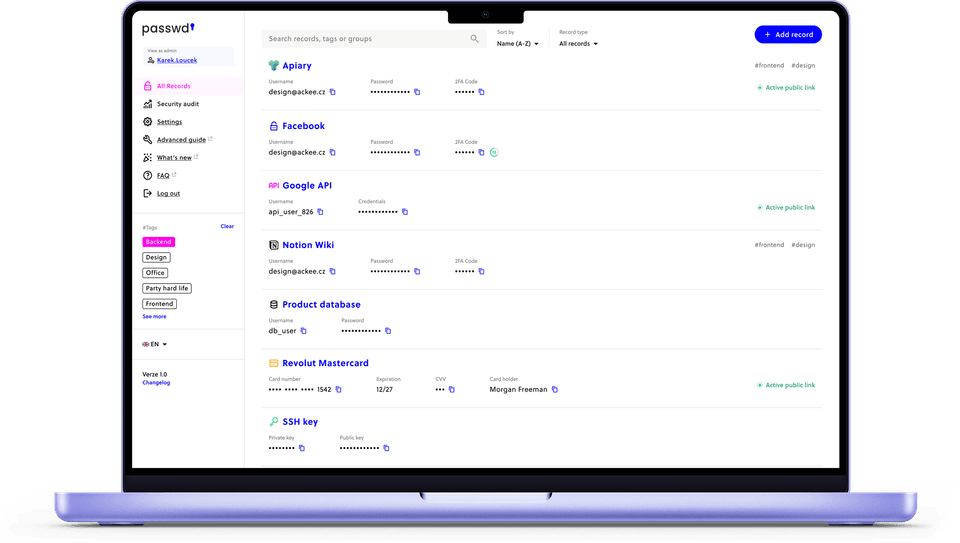
Task: Open the Google API record title
Action: (x=307, y=185)
